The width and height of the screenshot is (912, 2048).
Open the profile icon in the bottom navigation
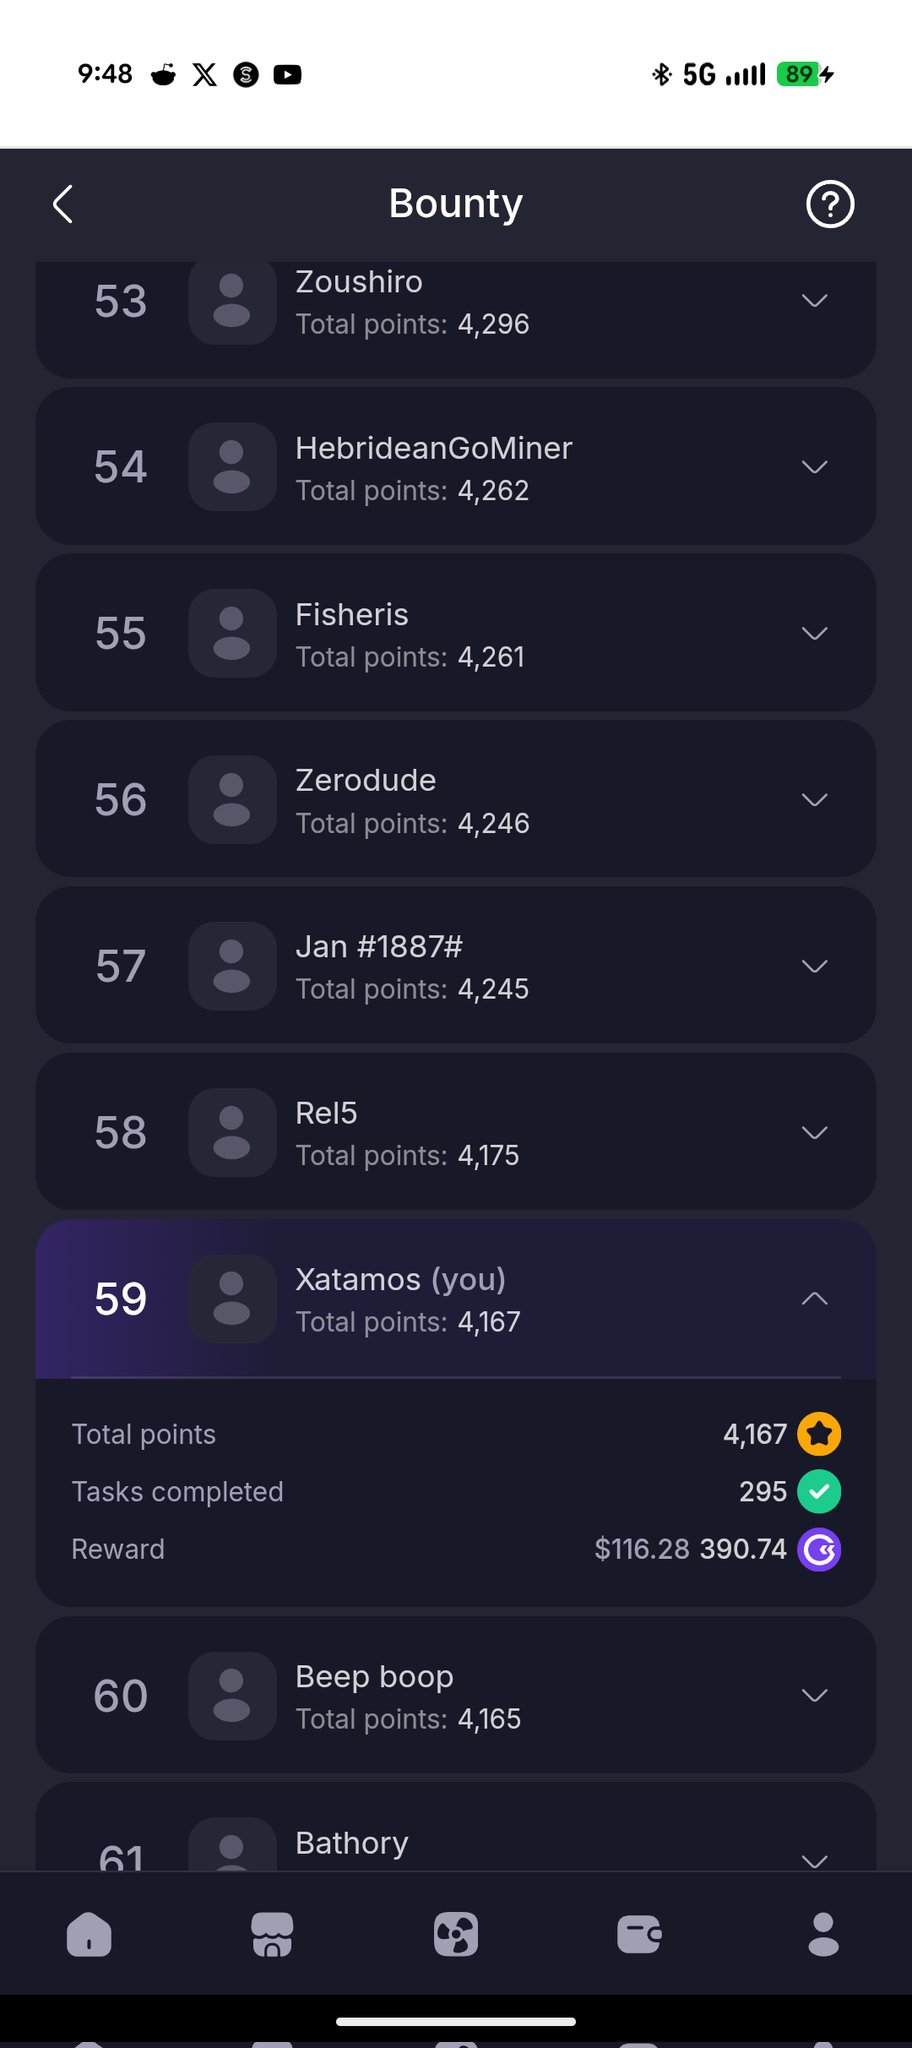tap(823, 1934)
